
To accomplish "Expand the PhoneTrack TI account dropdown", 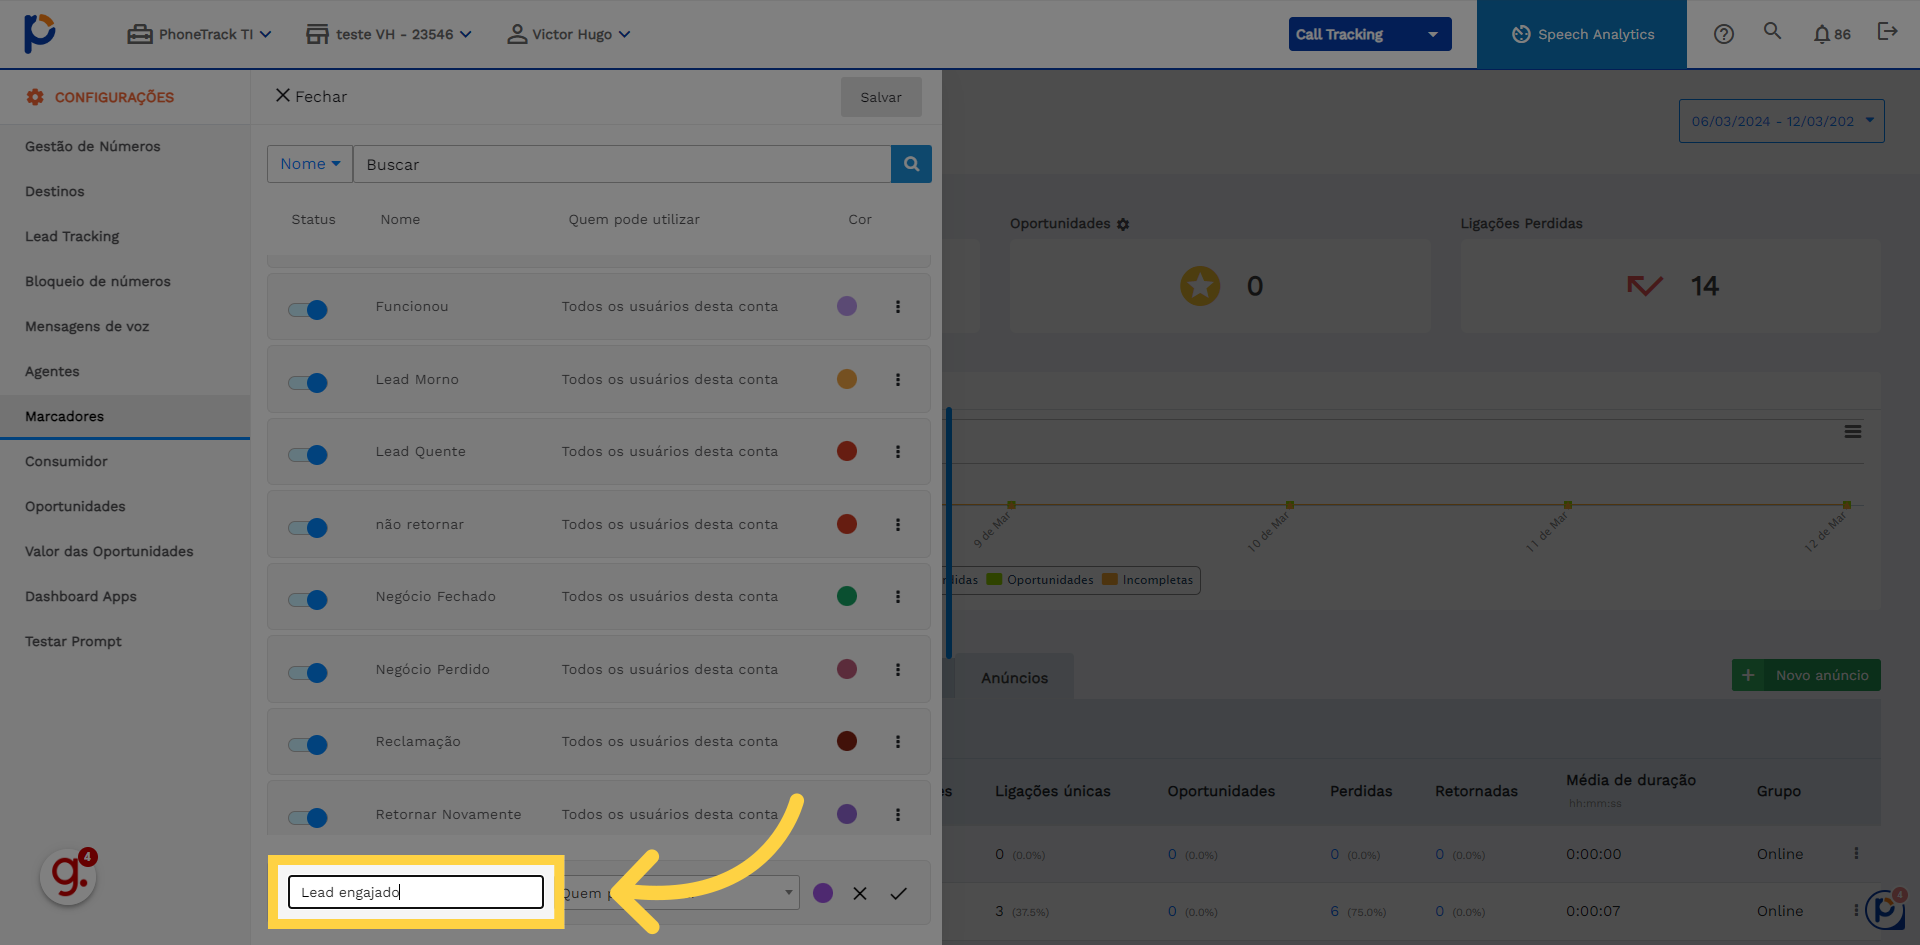I will pyautogui.click(x=199, y=34).
